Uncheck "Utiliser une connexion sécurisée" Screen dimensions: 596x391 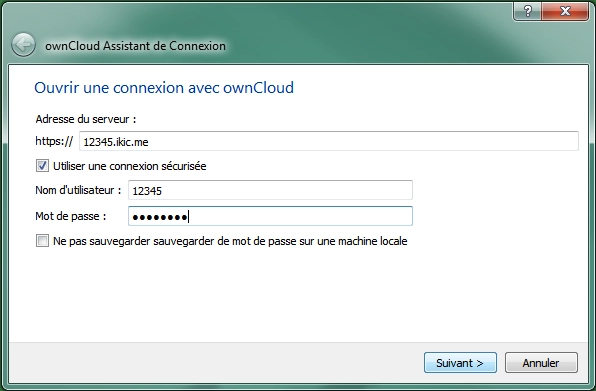point(42,166)
